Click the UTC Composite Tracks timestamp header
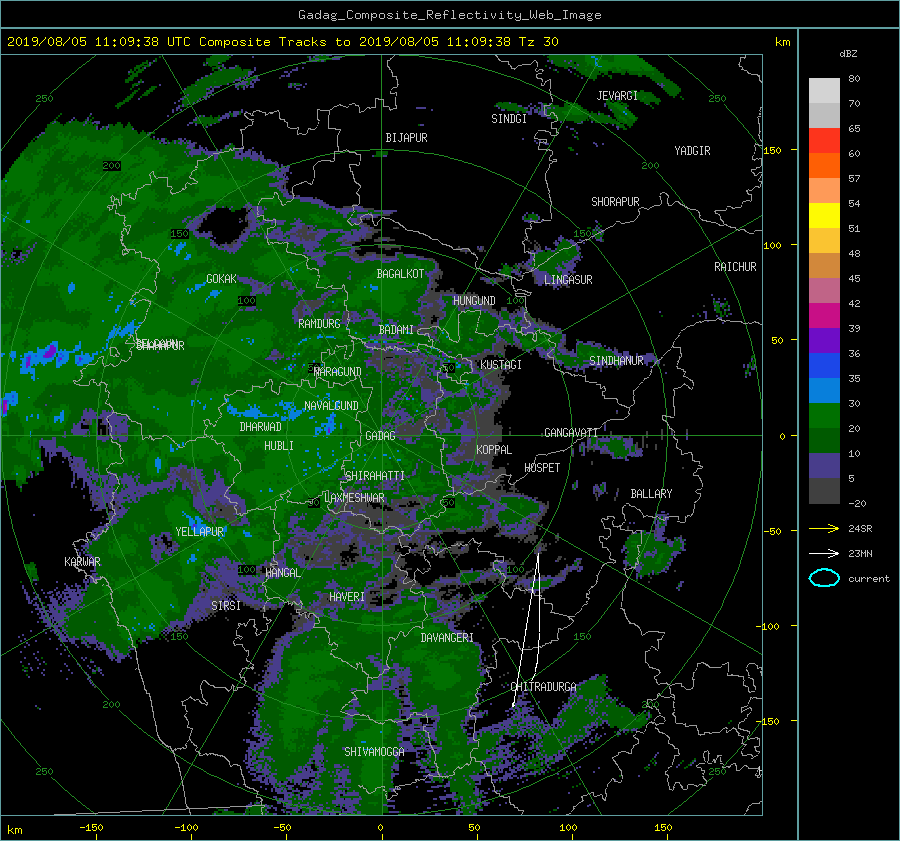 (x=282, y=42)
